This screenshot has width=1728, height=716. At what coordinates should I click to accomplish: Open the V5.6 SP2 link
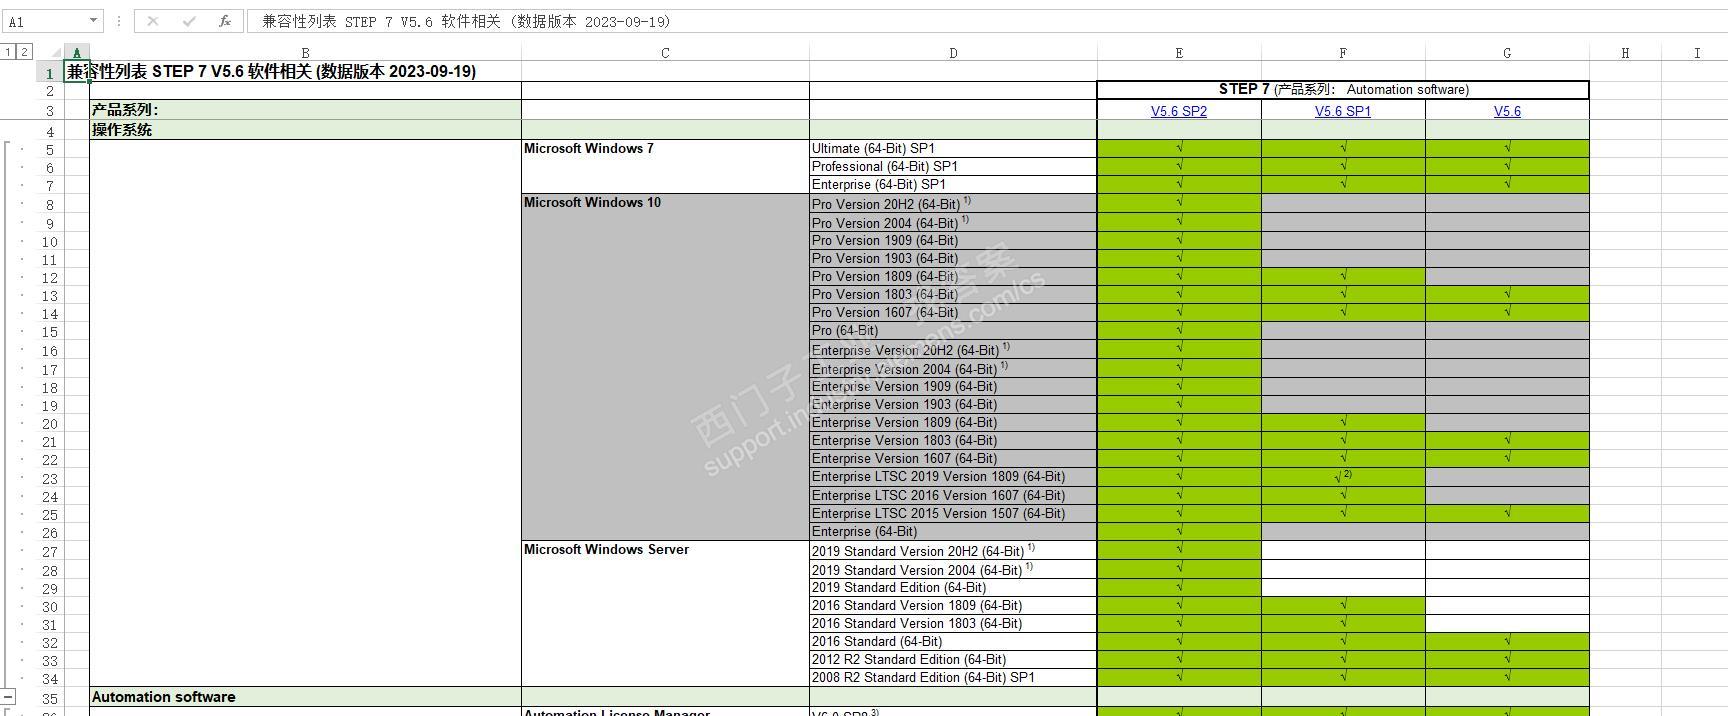pyautogui.click(x=1179, y=111)
